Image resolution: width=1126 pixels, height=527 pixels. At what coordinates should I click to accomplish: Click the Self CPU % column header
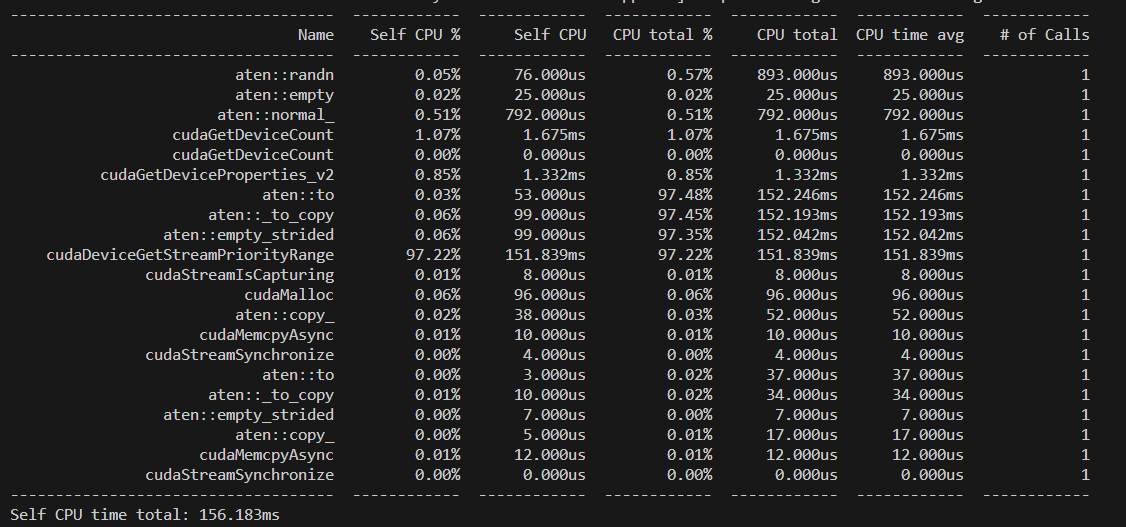415,34
